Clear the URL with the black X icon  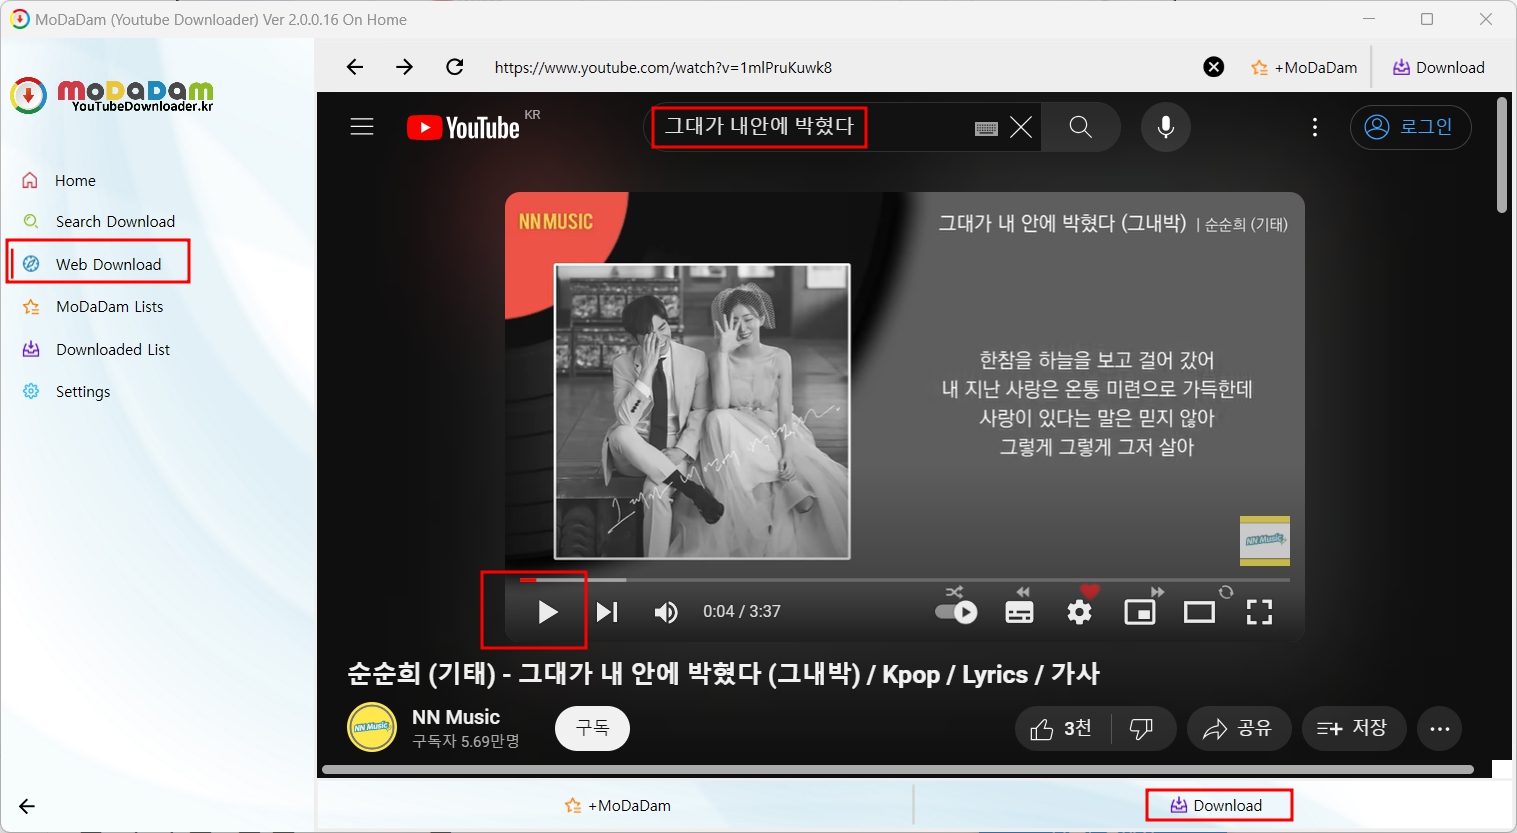click(1213, 67)
